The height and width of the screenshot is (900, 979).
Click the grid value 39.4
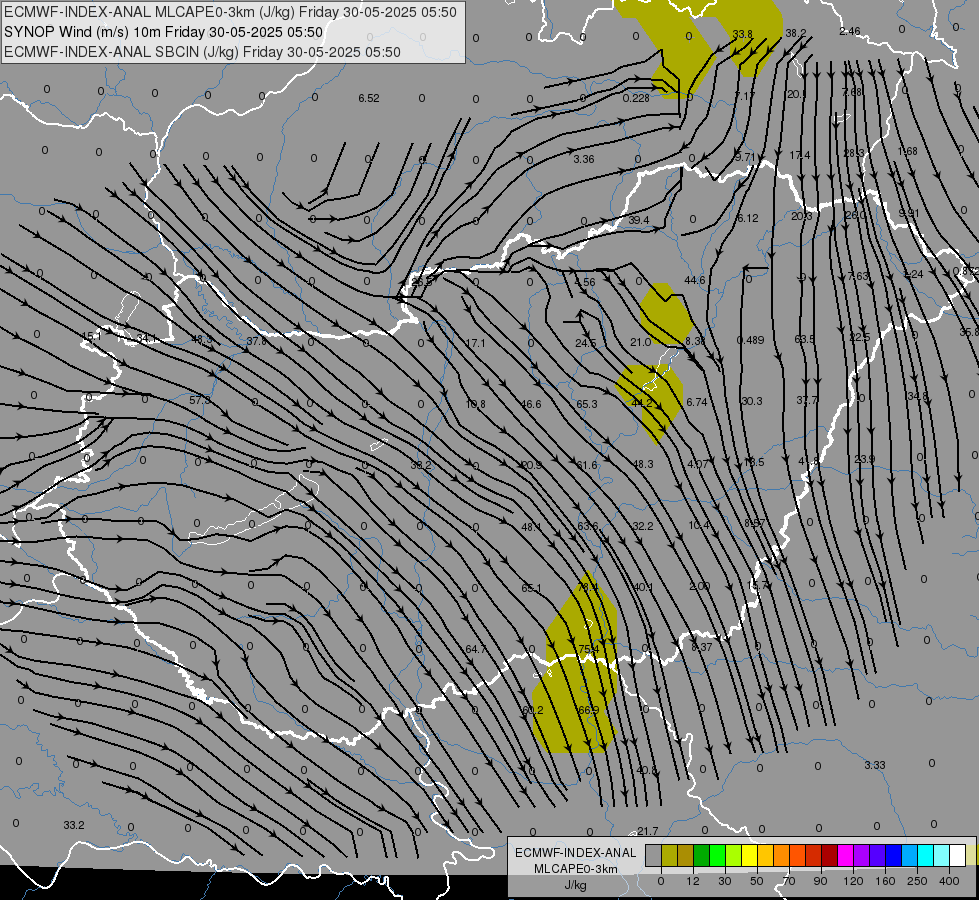[x=639, y=220]
